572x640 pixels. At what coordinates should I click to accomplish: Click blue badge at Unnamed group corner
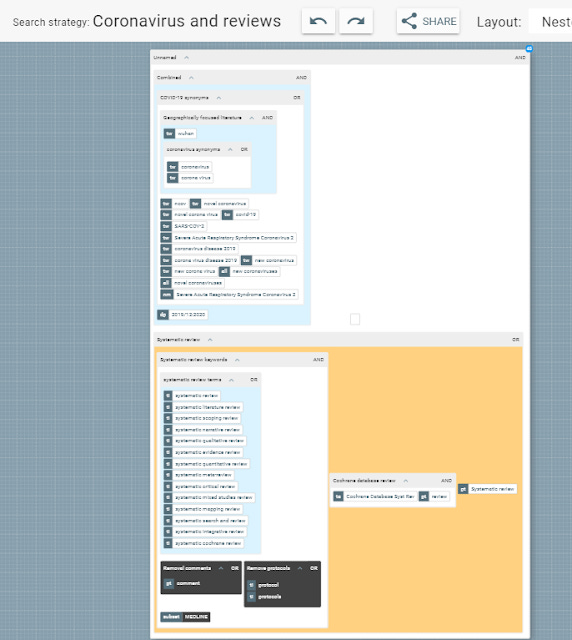(x=529, y=49)
